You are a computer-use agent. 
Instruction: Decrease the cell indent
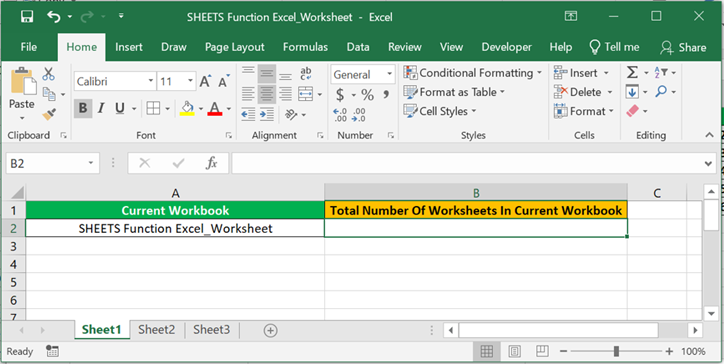pos(248,114)
